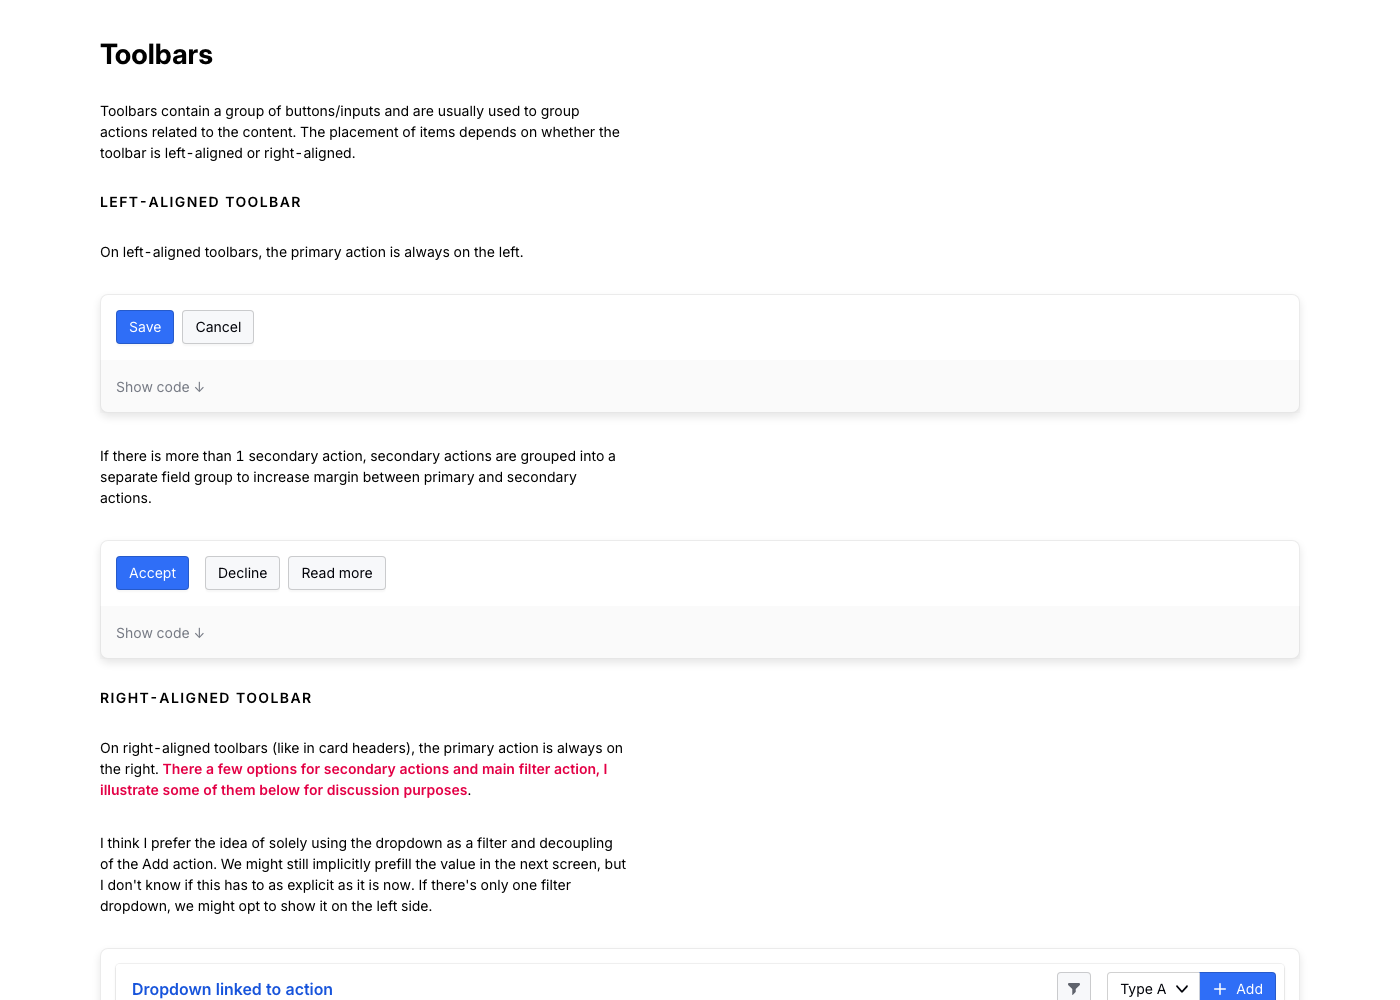
Task: Click the down arrow beside the second Show code
Action: pyautogui.click(x=199, y=633)
